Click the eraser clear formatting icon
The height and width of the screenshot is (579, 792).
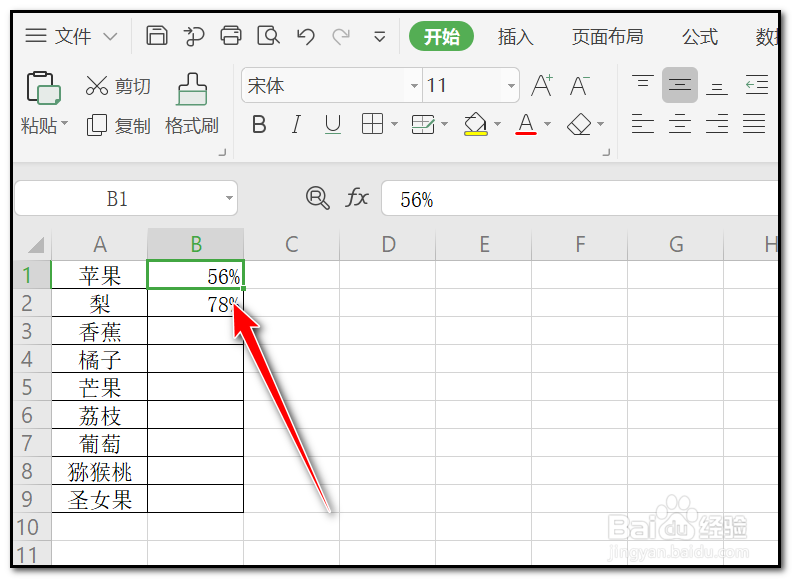[x=579, y=124]
